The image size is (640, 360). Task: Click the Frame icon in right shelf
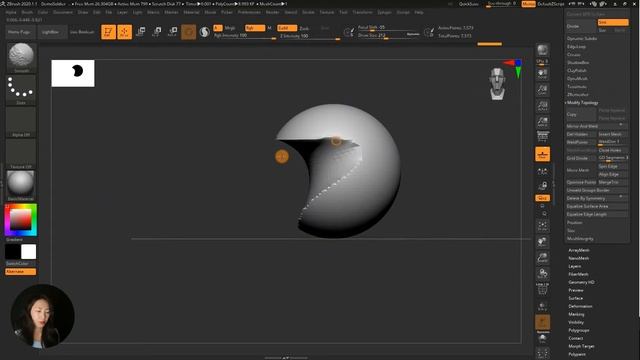pyautogui.click(x=542, y=226)
